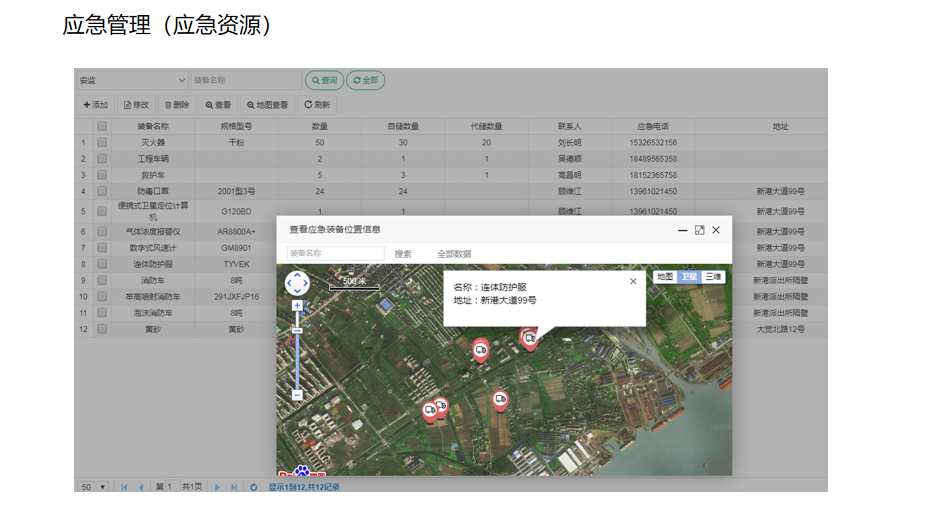Screen dimensions: 938x525
Task: Switch map to 三维 view
Action: 713,277
